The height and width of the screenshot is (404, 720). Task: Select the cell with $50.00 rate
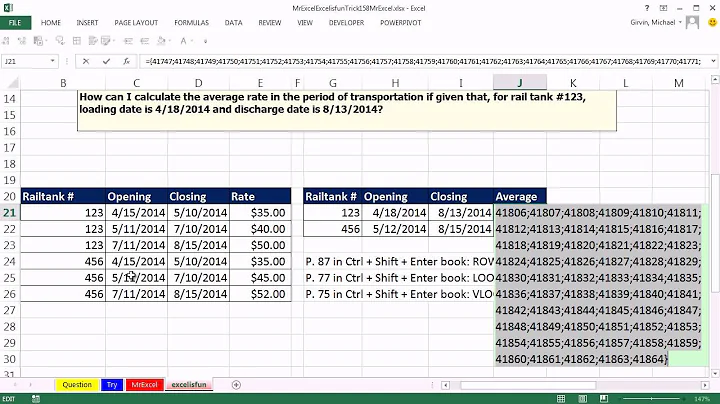tap(260, 245)
